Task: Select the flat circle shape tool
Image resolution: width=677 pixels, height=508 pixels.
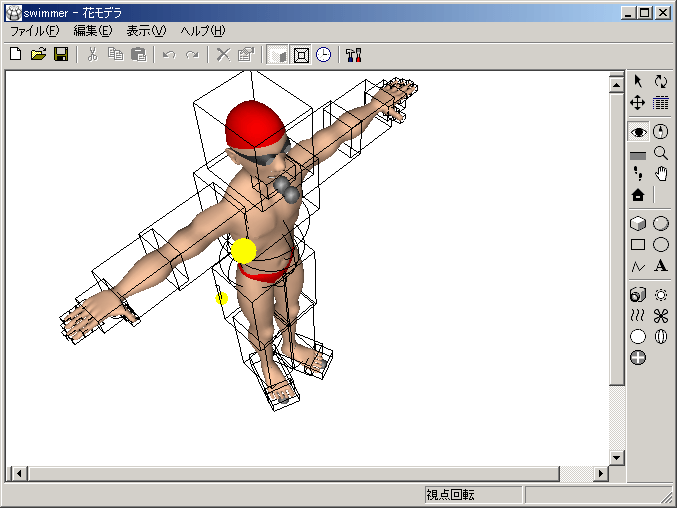Action: point(661,245)
